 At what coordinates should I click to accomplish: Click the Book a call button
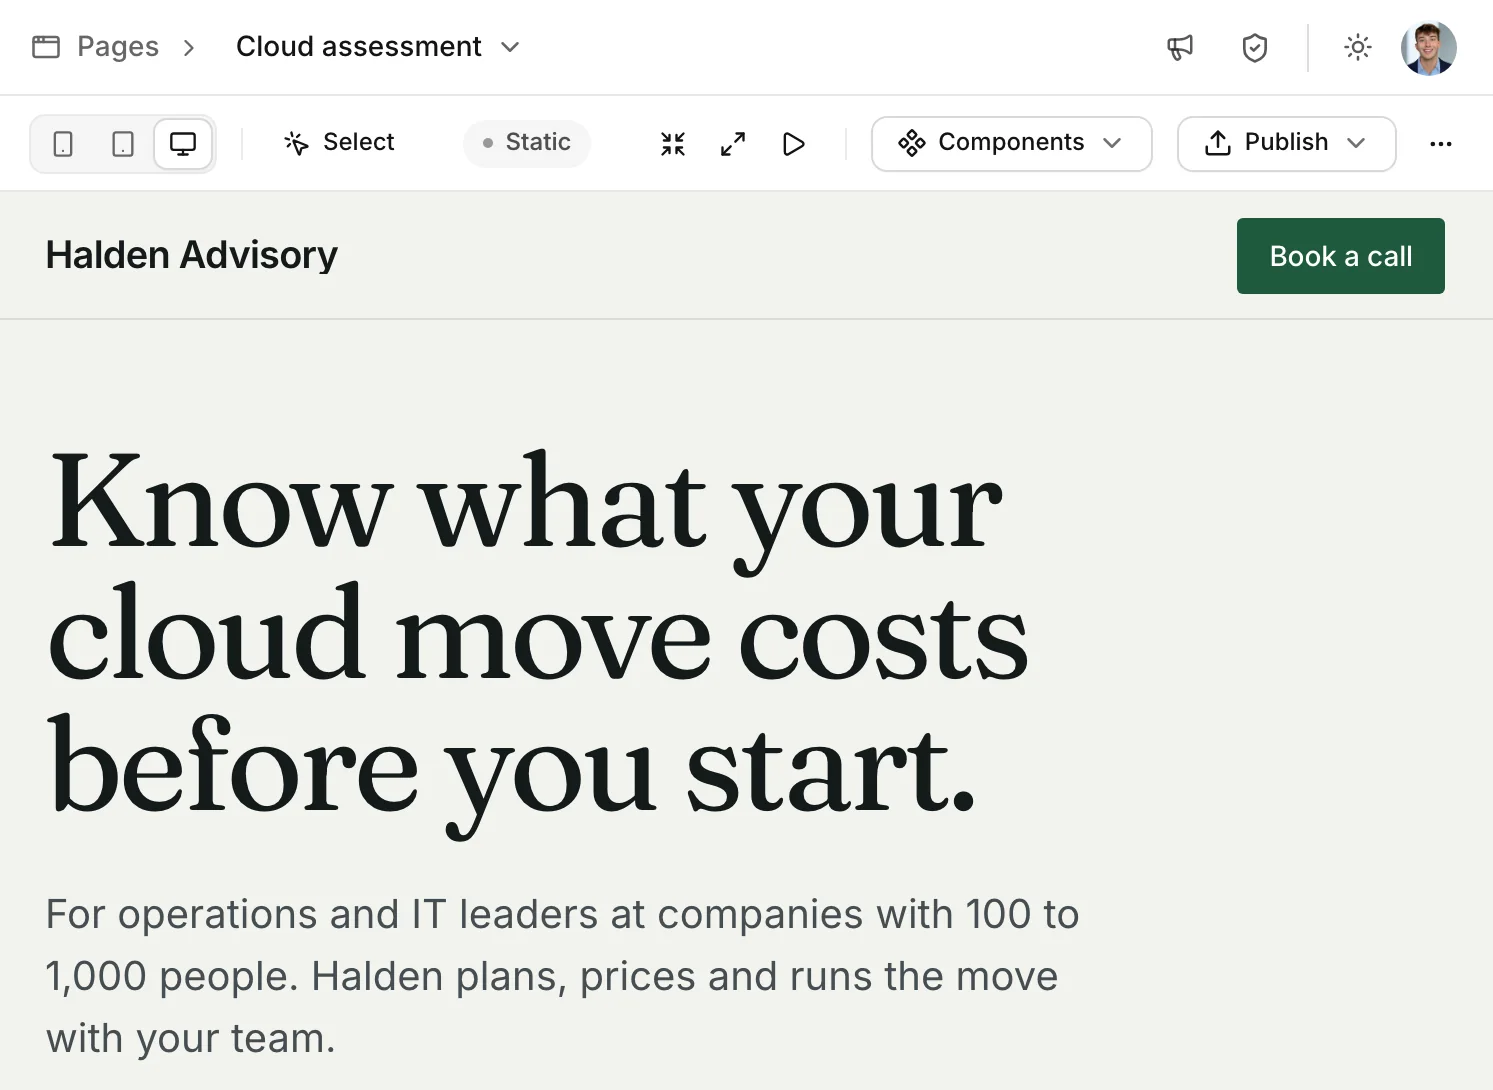1341,256
